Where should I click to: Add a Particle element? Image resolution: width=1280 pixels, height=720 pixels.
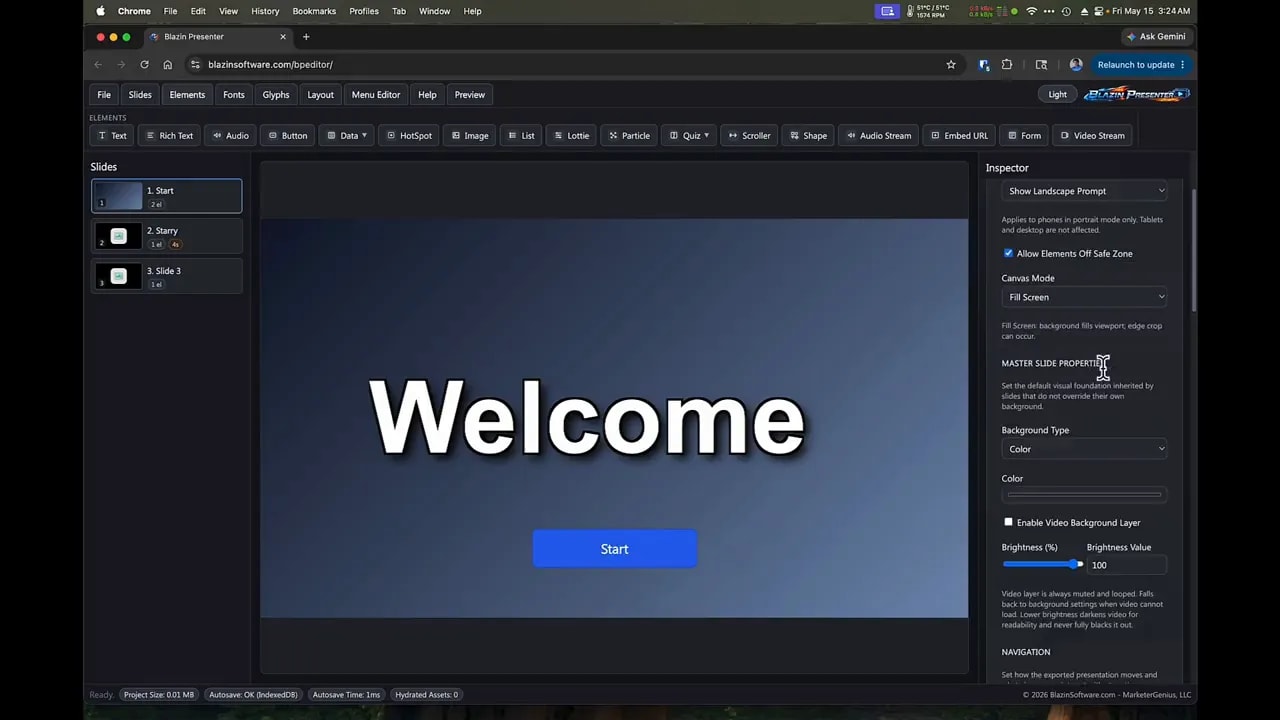(x=628, y=136)
